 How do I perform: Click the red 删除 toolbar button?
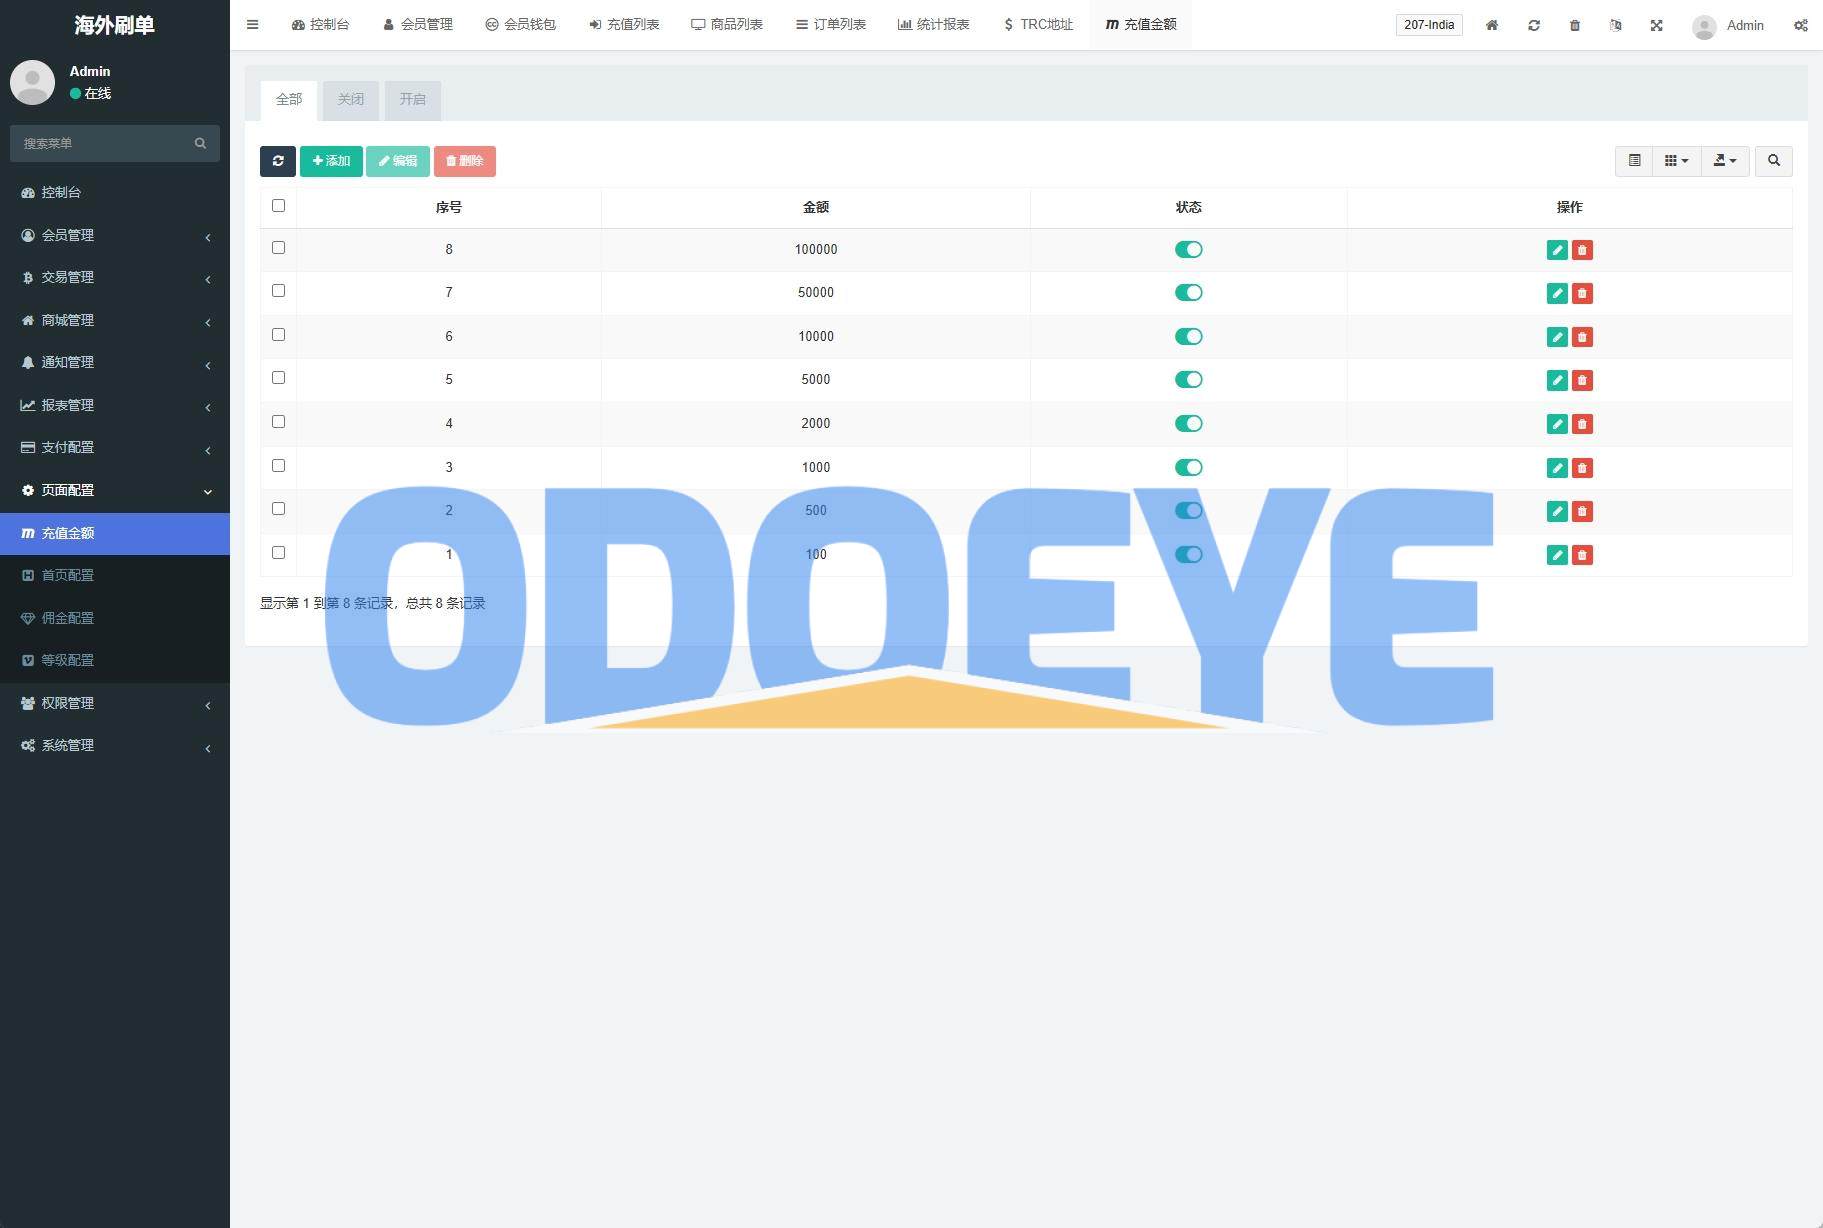[465, 161]
